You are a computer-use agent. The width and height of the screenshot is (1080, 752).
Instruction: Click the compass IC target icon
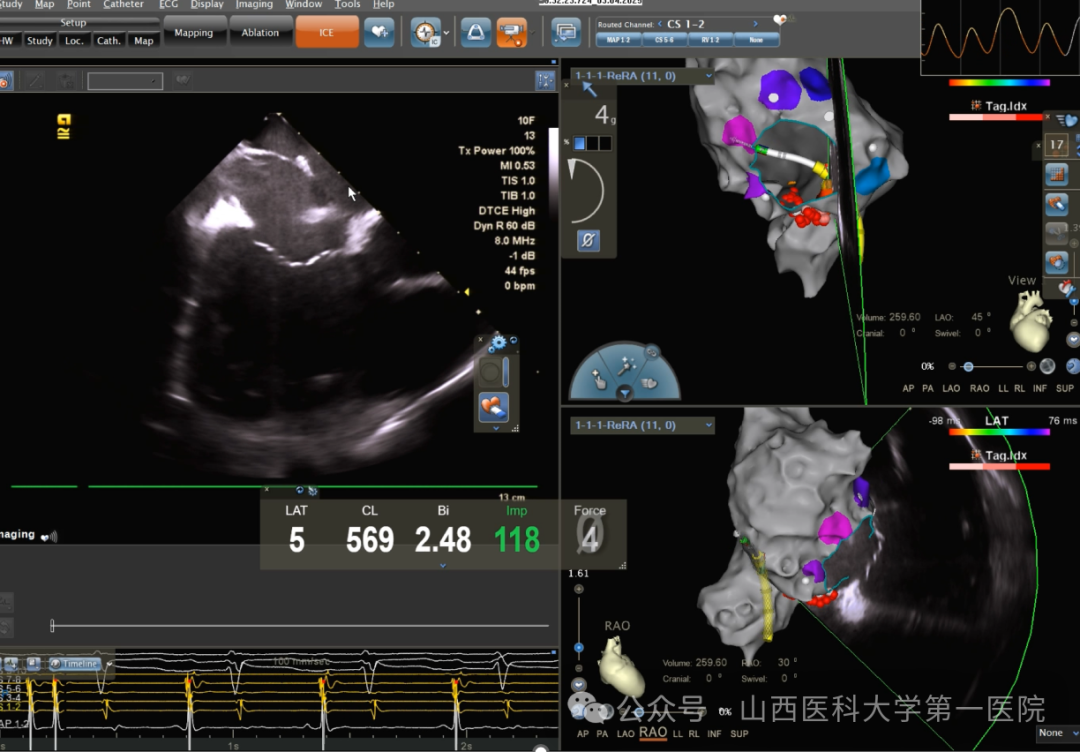(x=426, y=32)
